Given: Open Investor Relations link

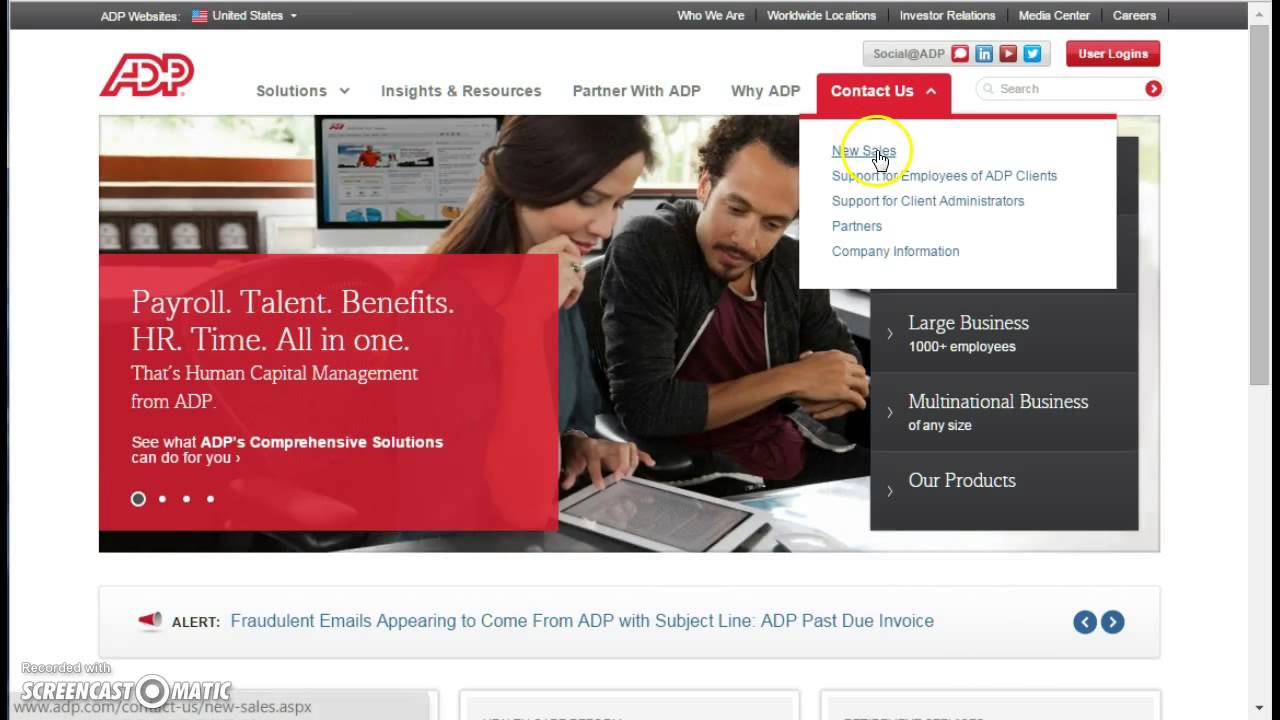Looking at the screenshot, I should tap(947, 16).
